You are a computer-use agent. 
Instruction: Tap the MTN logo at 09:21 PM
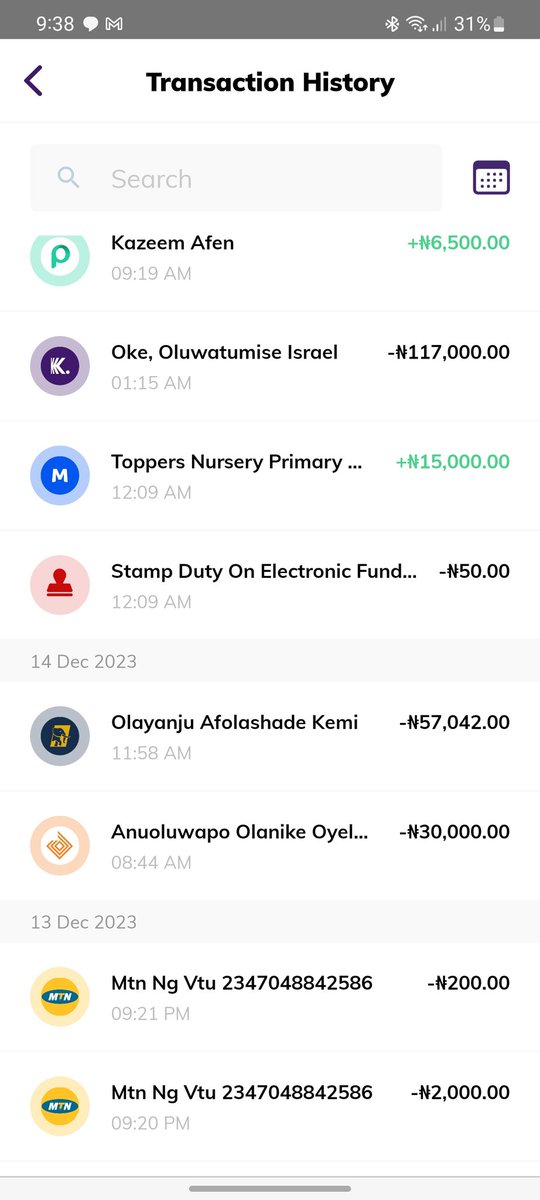click(60, 997)
